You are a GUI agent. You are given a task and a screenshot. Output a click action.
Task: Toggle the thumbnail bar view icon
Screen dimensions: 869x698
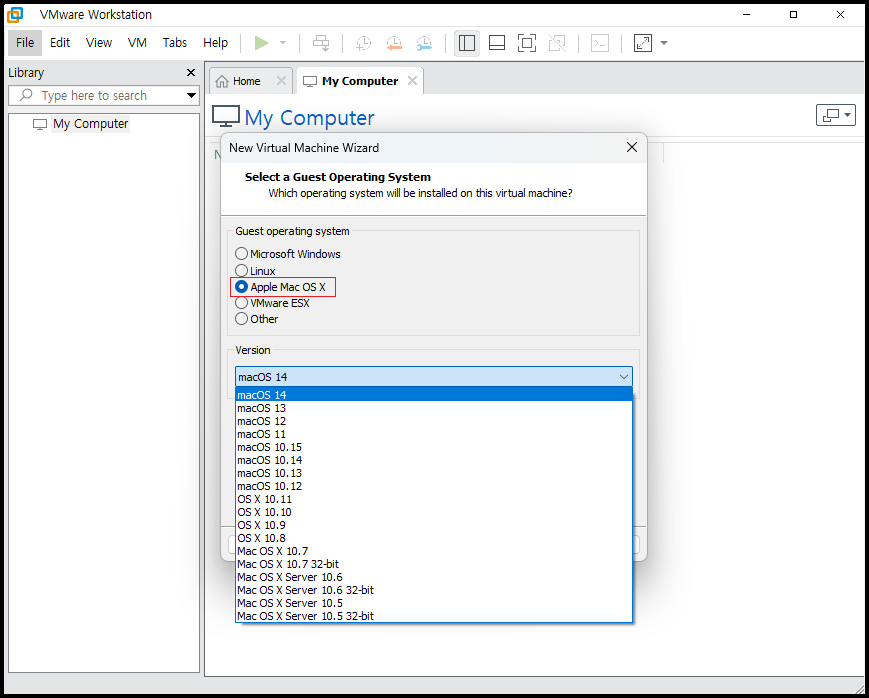click(497, 43)
